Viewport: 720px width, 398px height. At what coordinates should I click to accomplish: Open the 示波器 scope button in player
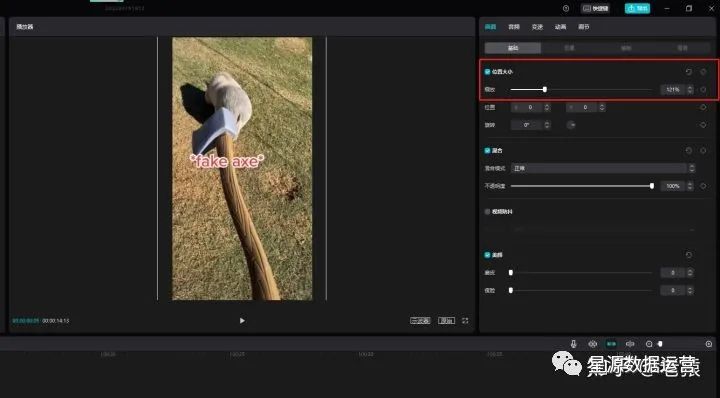420,320
